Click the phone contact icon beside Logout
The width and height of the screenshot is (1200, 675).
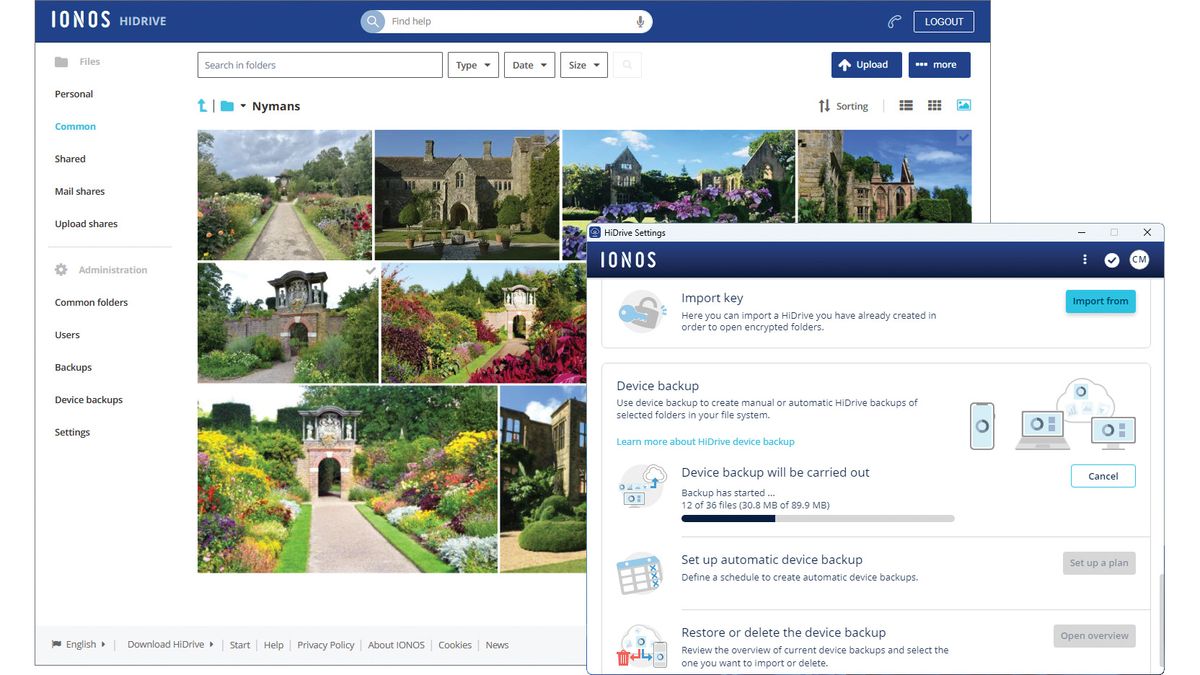tap(894, 21)
